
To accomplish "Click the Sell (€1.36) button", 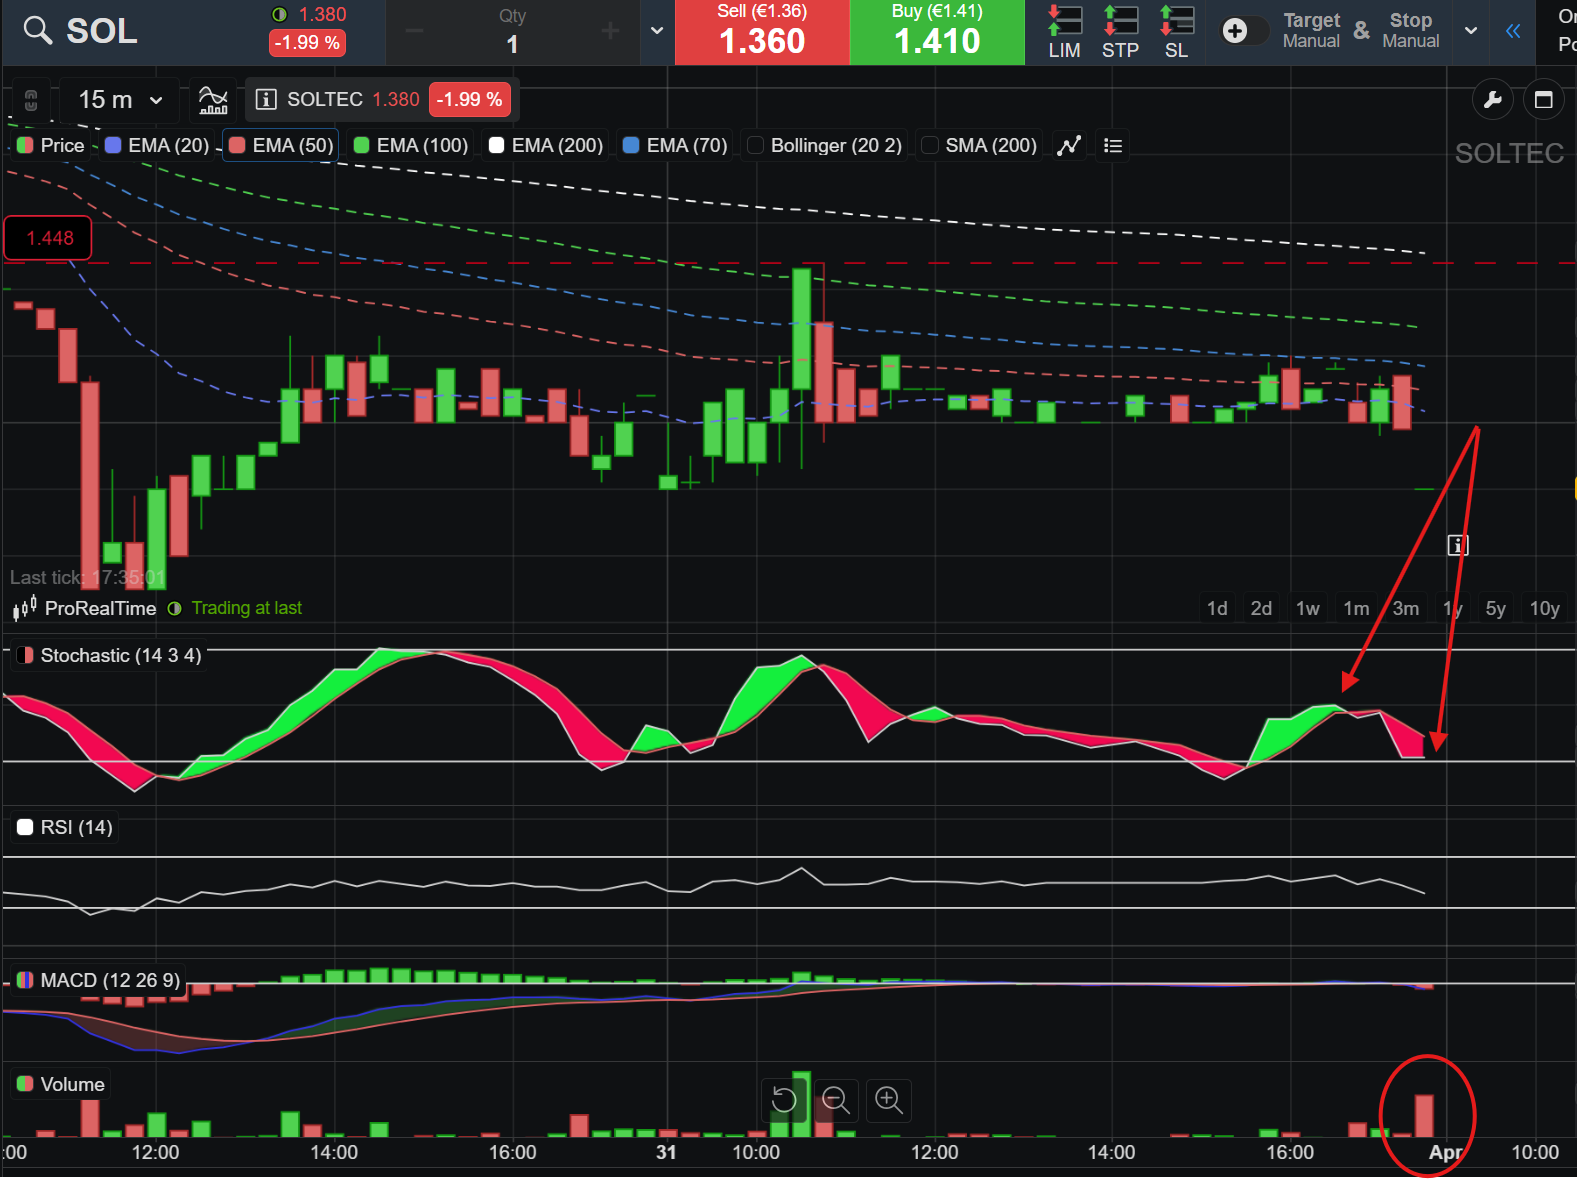I will (x=762, y=32).
